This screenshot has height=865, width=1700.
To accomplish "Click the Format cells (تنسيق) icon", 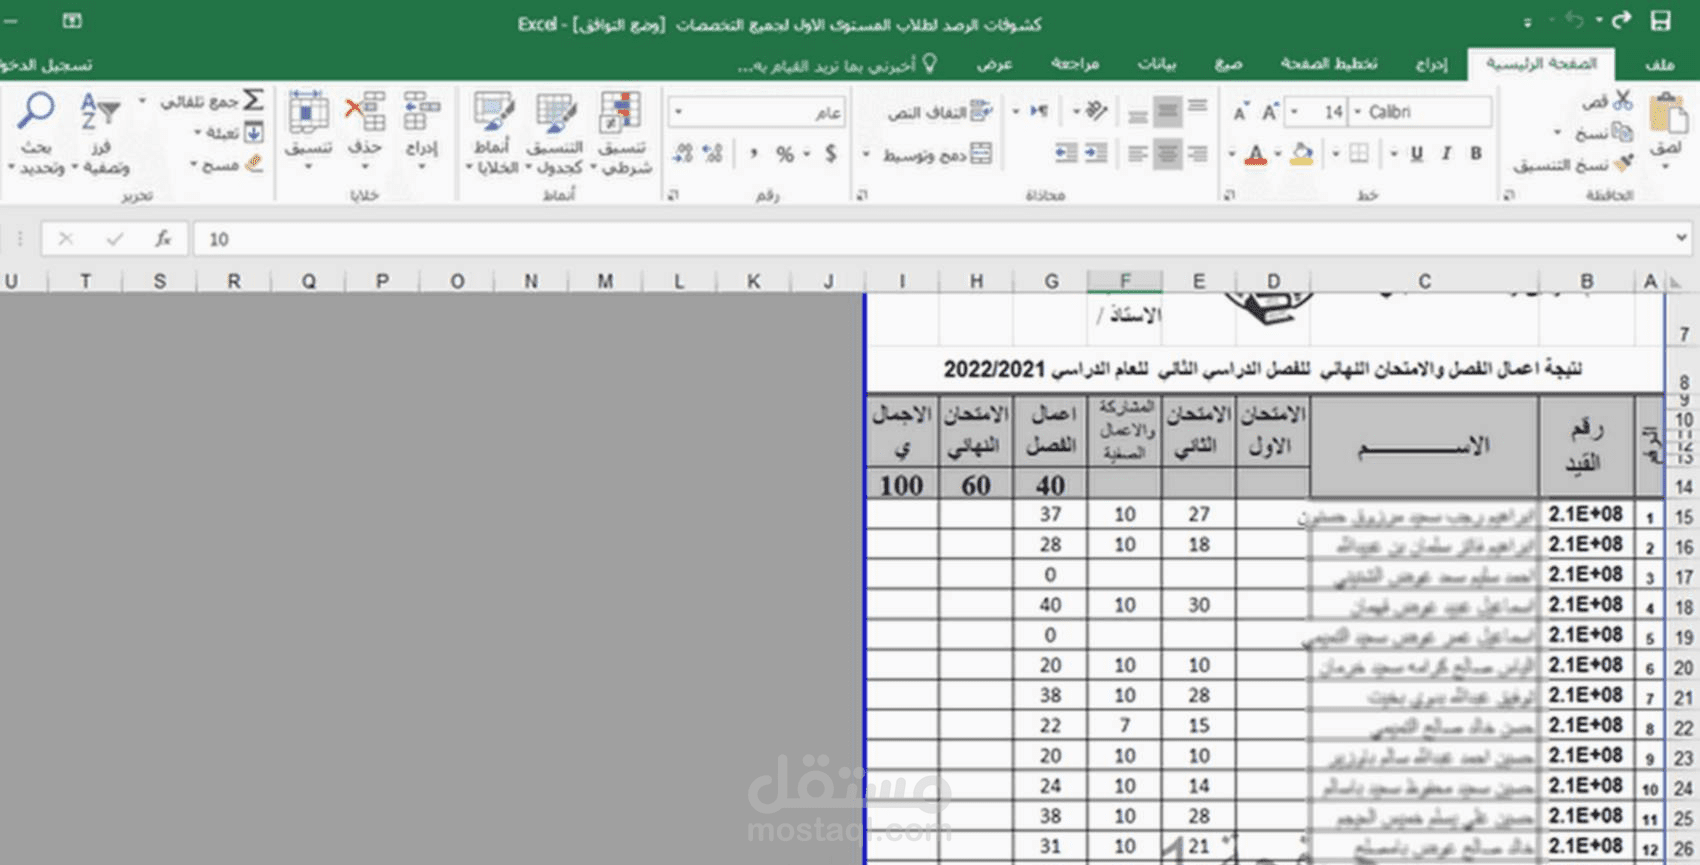I will click(x=308, y=112).
